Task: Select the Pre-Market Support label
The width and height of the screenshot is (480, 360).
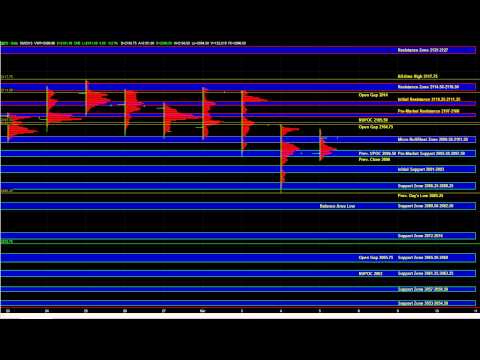Action: [x=431, y=153]
